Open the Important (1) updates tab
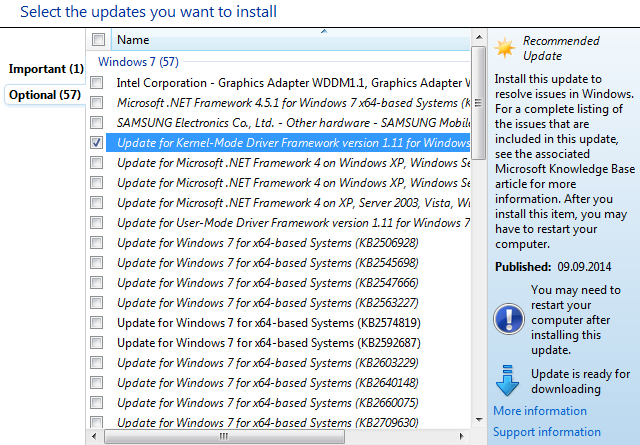 (46, 69)
